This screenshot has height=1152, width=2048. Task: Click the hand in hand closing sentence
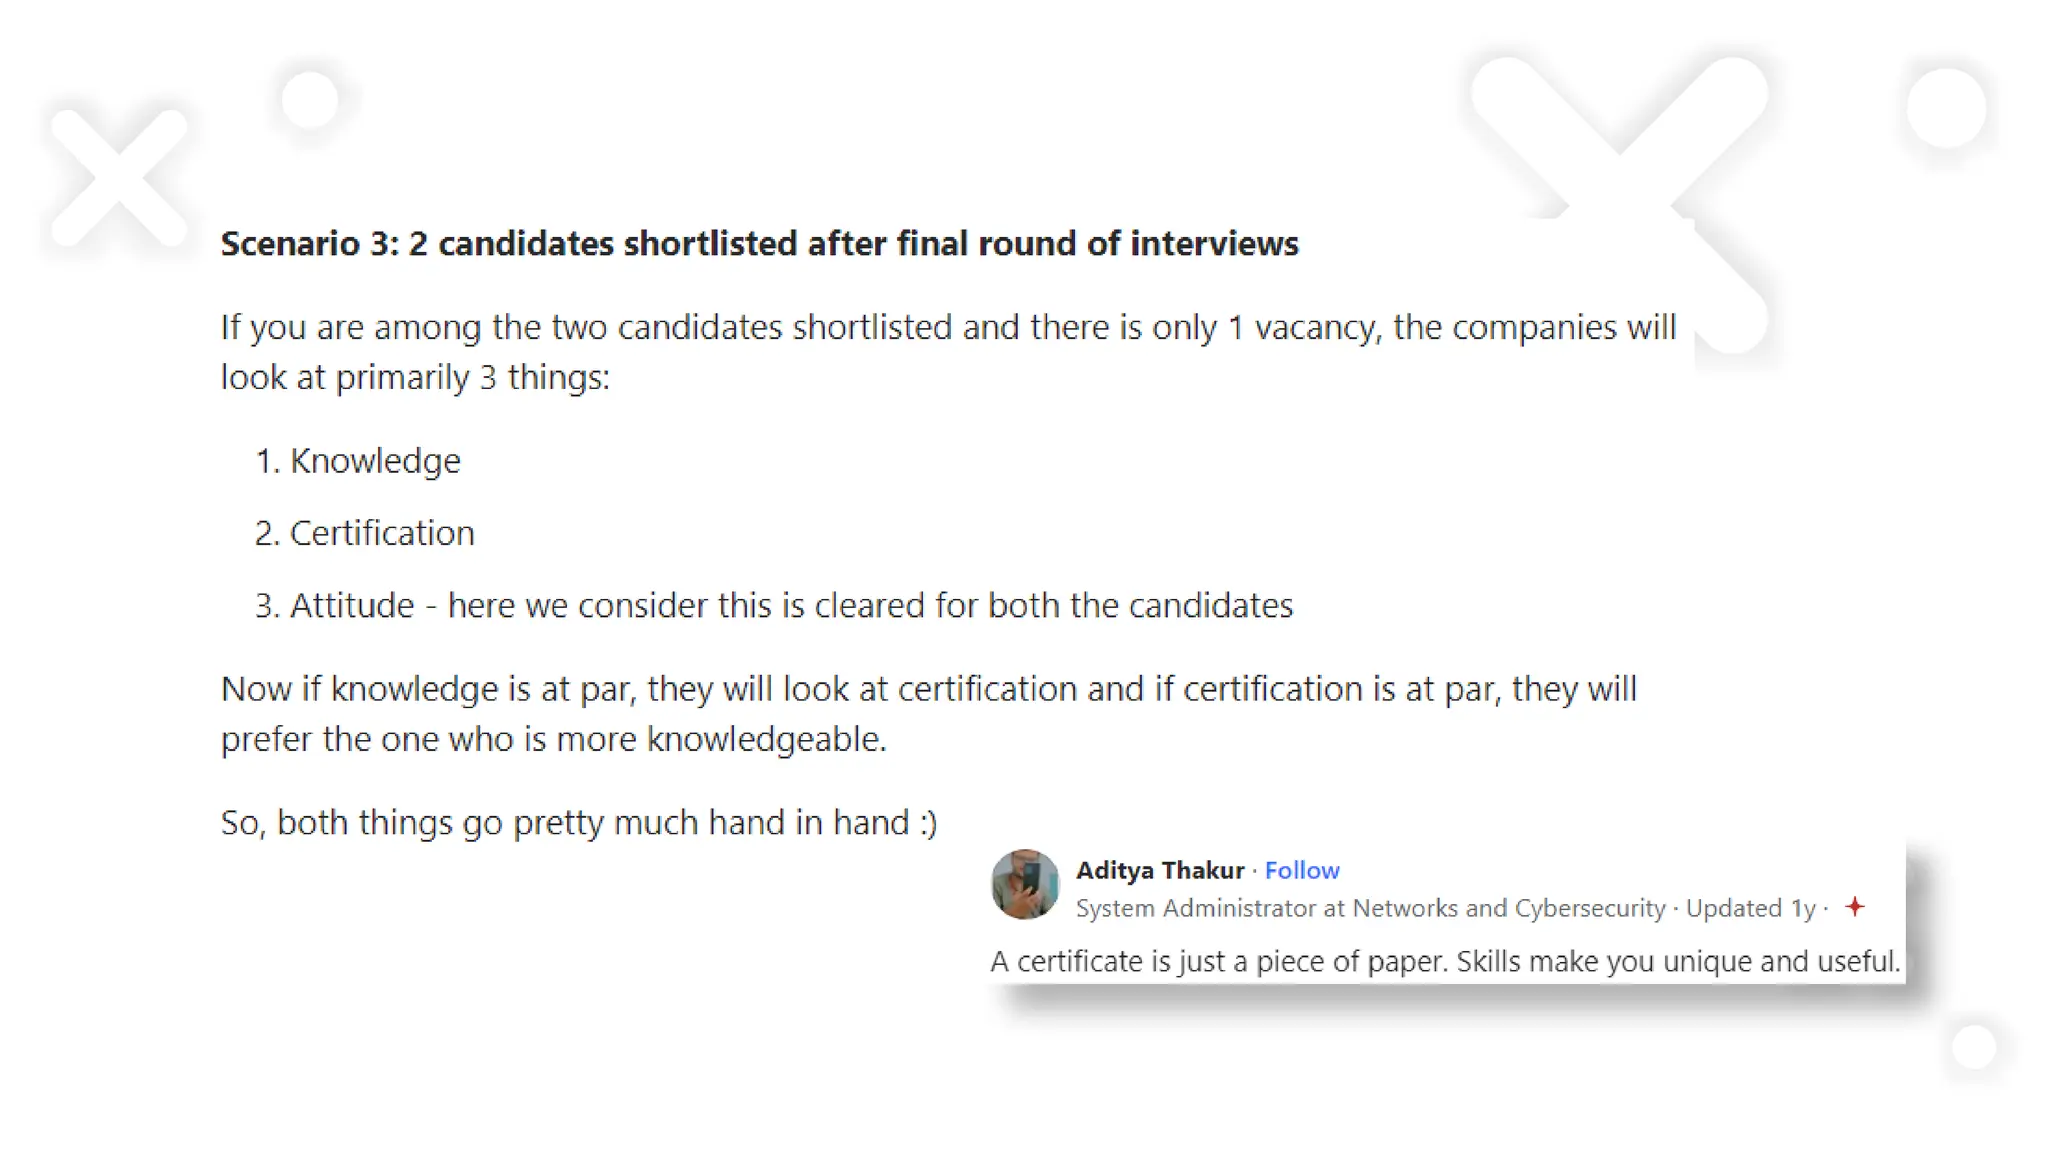579,822
